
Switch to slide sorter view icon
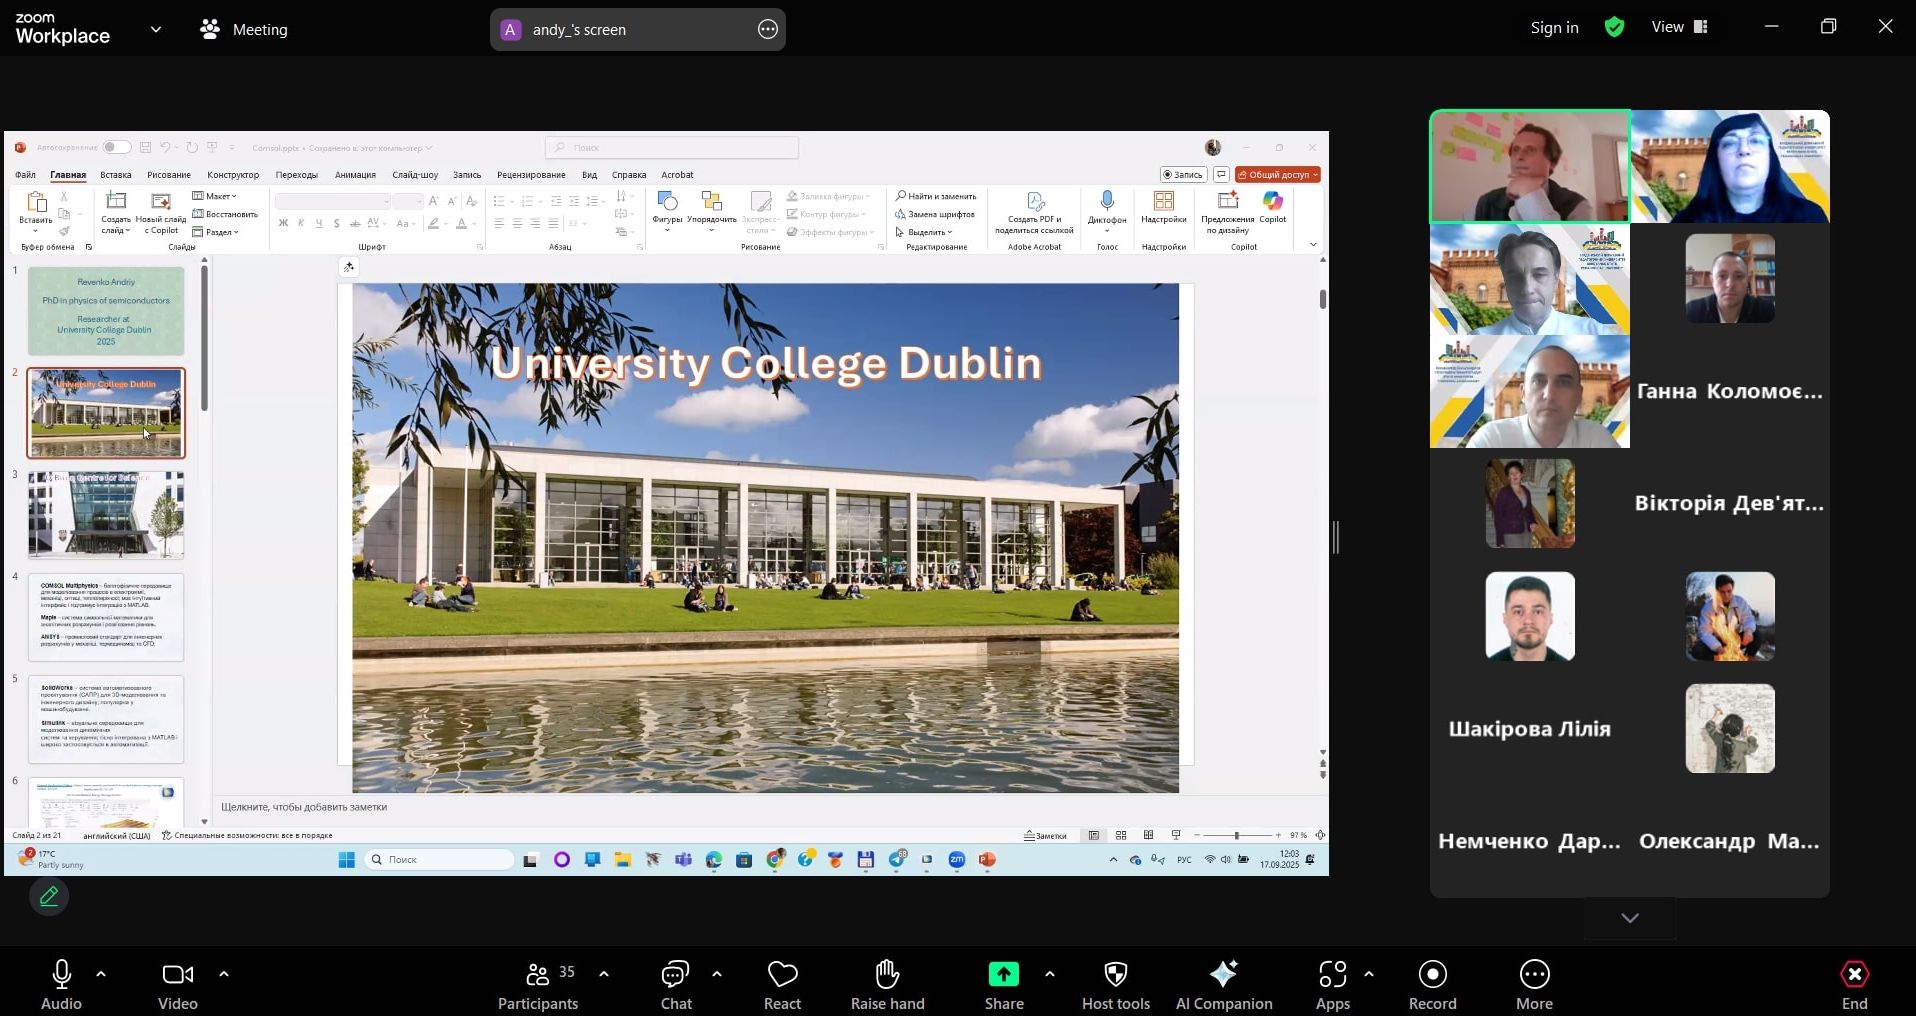click(1121, 835)
